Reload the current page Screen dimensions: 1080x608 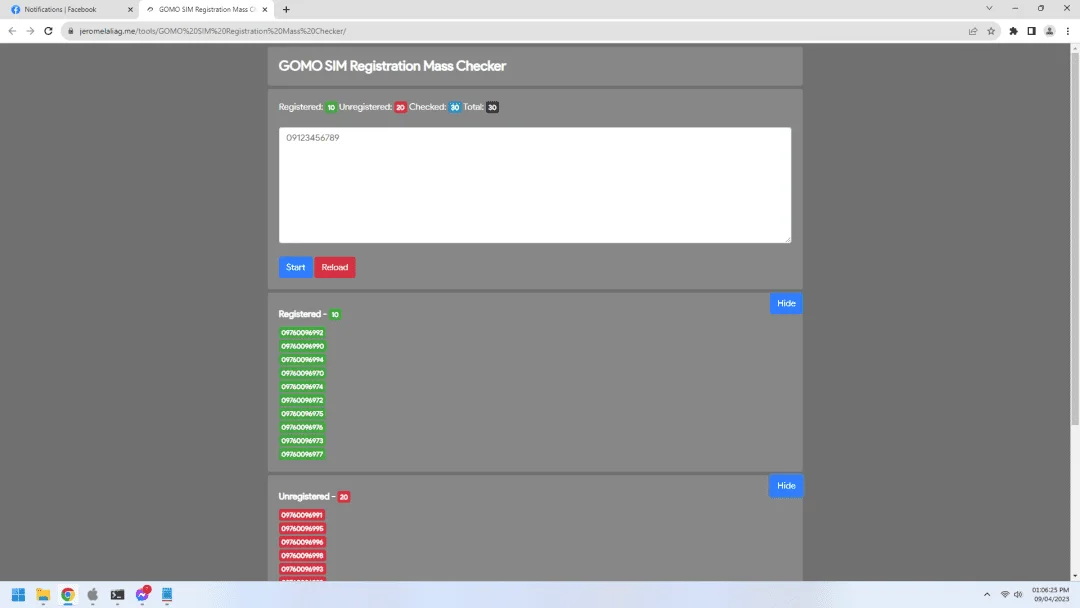(48, 31)
